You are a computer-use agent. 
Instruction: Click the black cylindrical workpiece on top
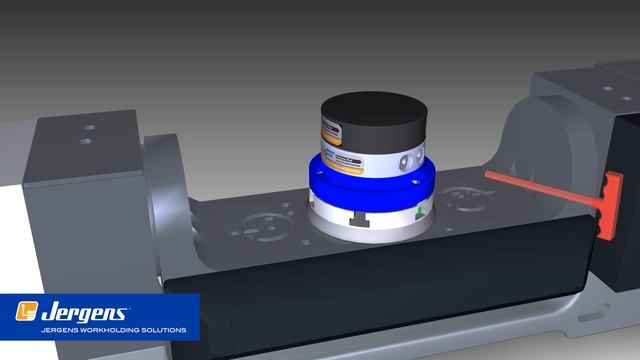point(375,122)
